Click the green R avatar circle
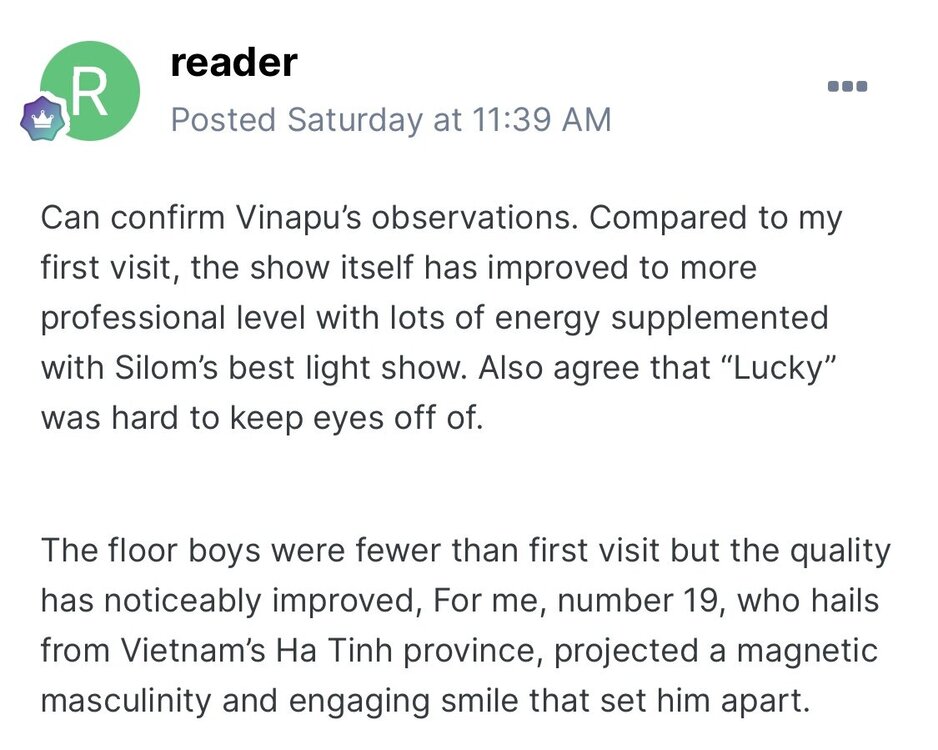This screenshot has width=938, height=750. 90,91
